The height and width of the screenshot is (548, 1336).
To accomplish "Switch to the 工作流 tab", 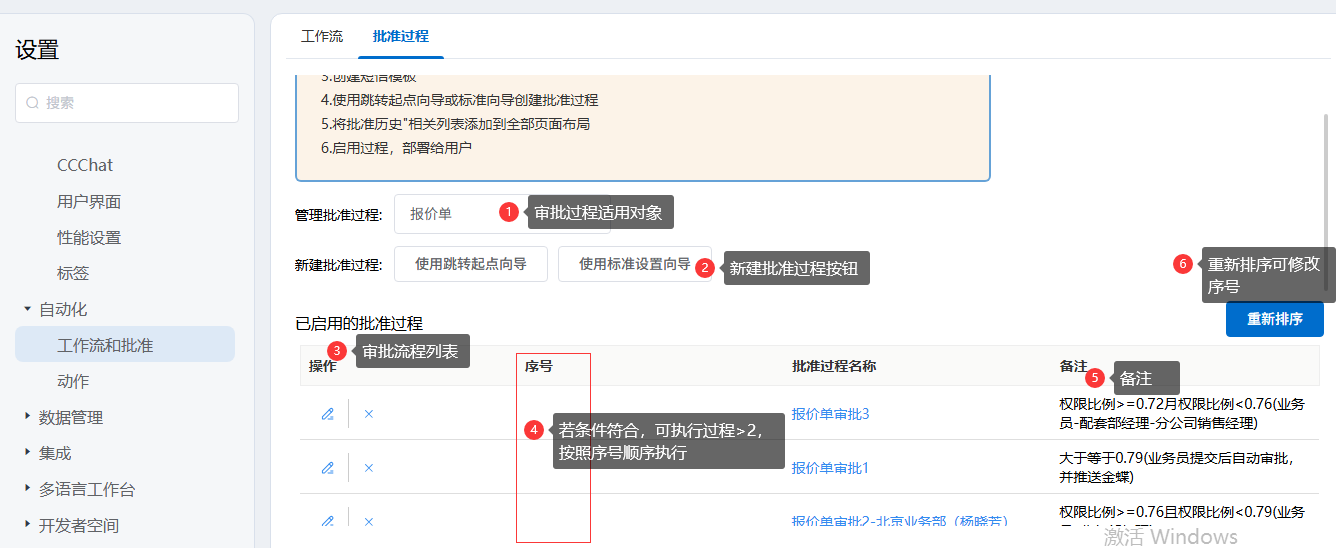I will pyautogui.click(x=322, y=36).
